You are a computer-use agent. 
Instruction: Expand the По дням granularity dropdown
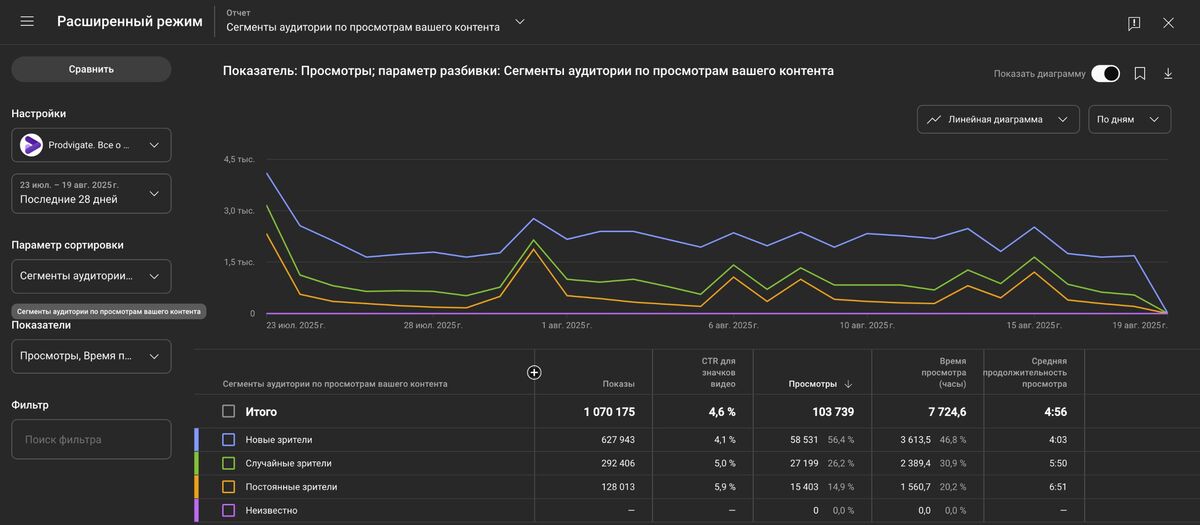pos(1129,119)
